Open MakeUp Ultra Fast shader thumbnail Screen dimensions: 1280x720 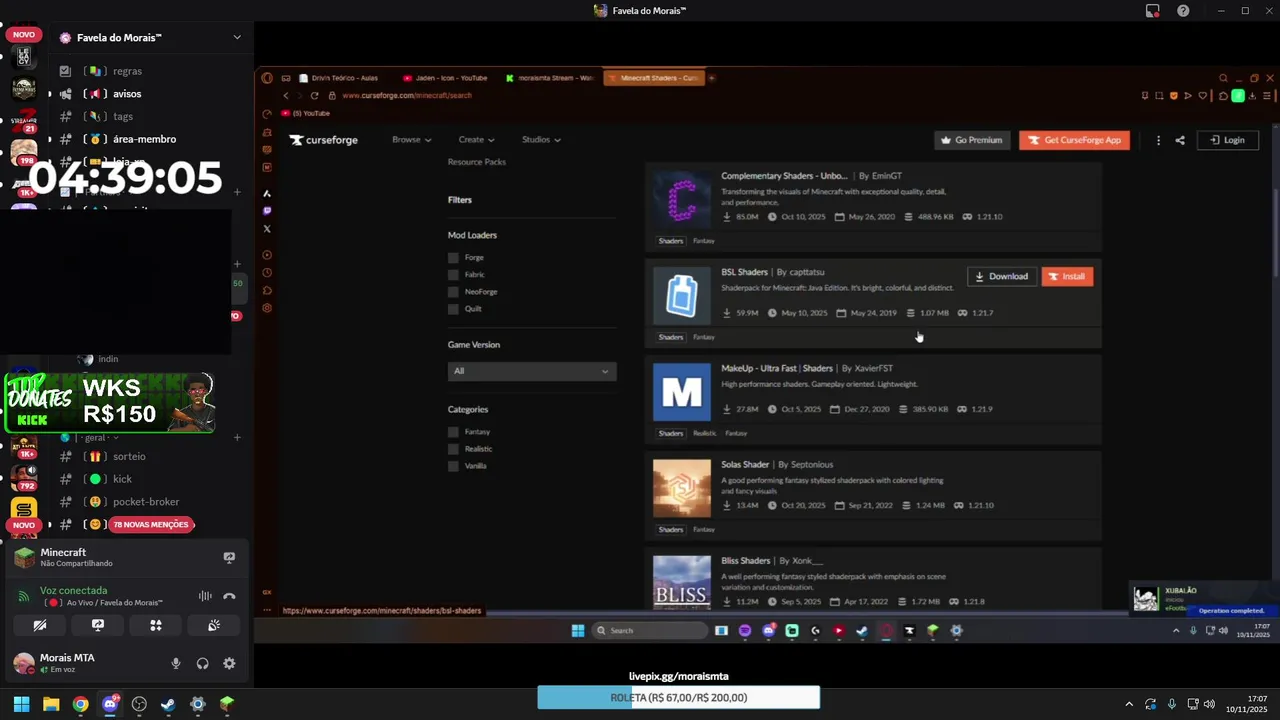(682, 392)
